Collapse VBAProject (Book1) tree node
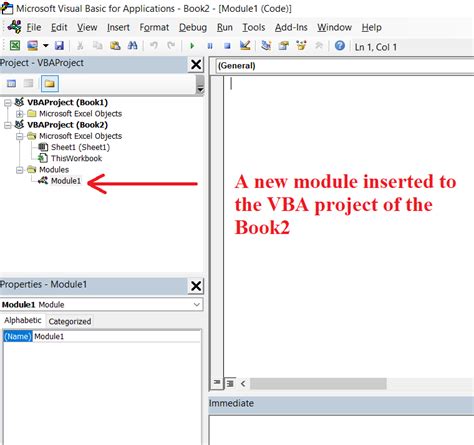Viewport: 474px width, 445px height. click(x=8, y=103)
